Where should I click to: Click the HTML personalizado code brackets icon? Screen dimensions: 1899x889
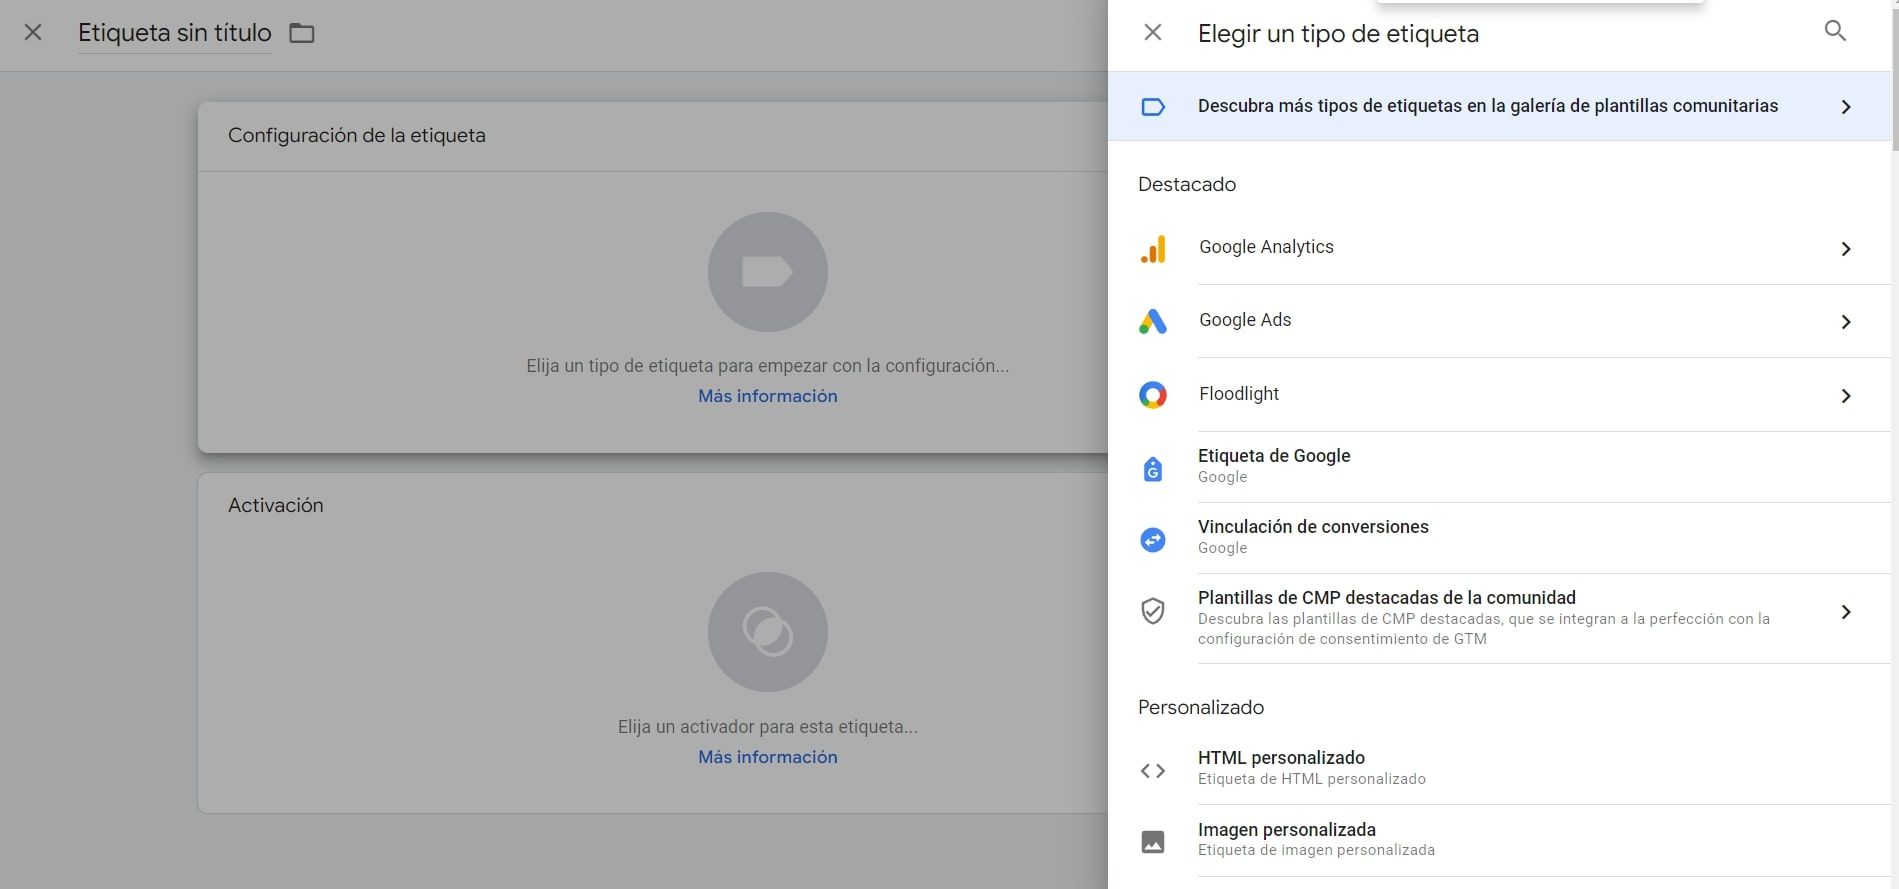click(x=1153, y=771)
